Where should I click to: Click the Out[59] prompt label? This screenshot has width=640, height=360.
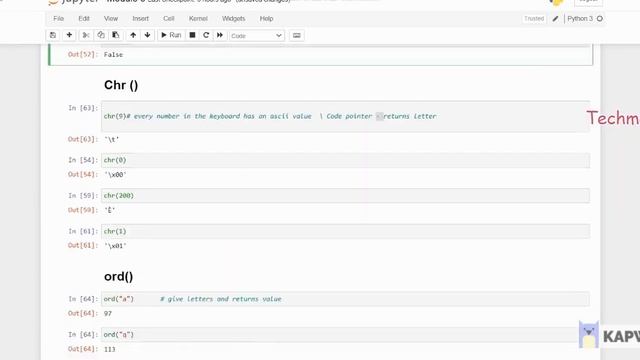pyautogui.click(x=83, y=210)
